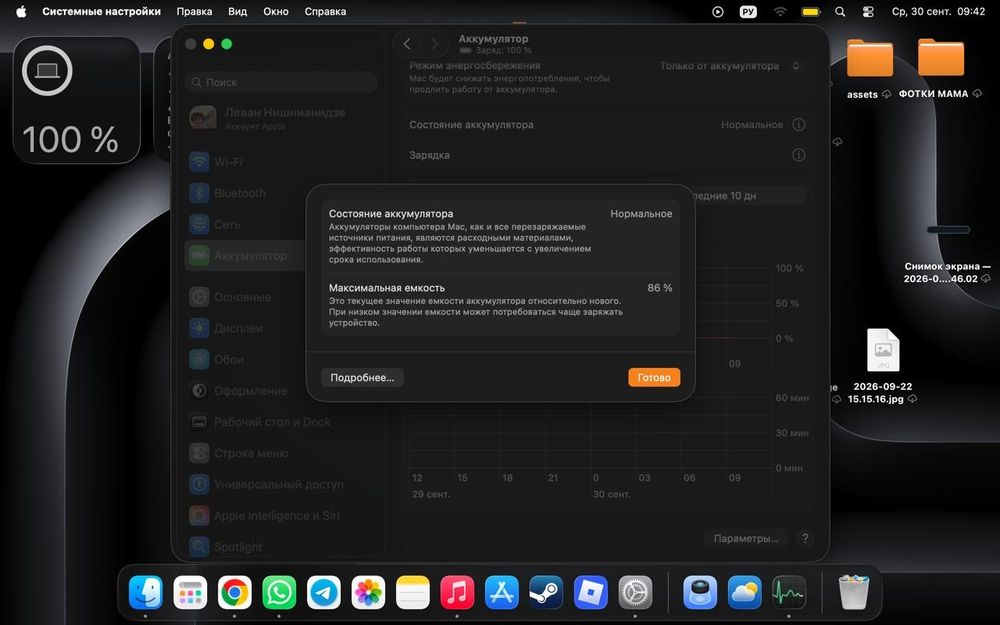Click the info icon beside Нормальное

(798, 125)
